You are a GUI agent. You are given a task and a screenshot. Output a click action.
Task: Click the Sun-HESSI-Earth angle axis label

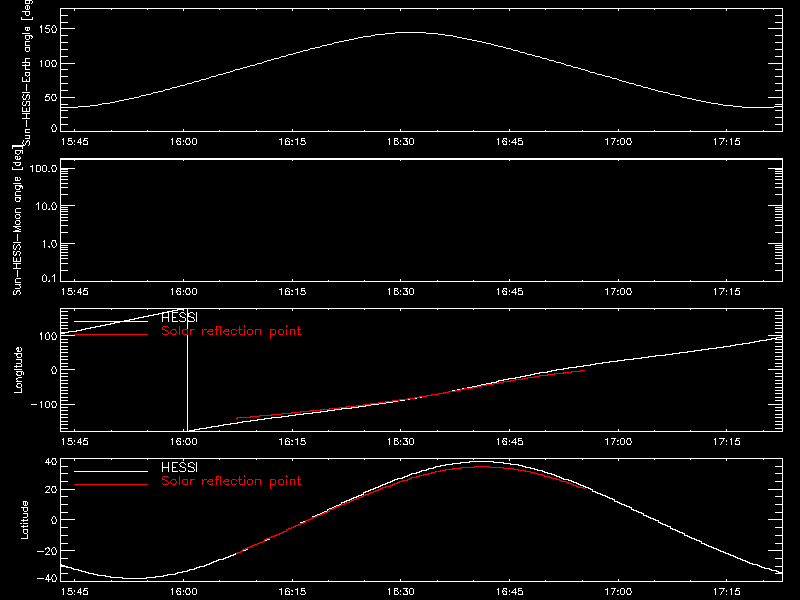pyautogui.click(x=27, y=73)
